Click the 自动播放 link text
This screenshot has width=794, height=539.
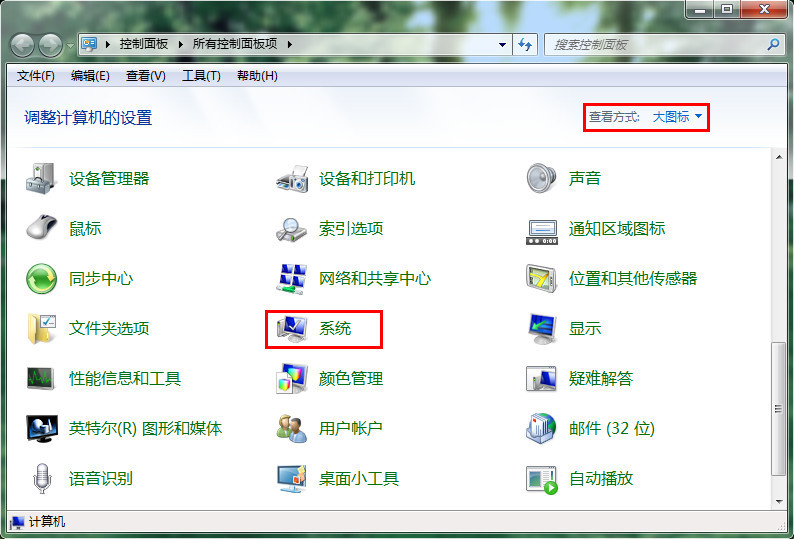(601, 478)
